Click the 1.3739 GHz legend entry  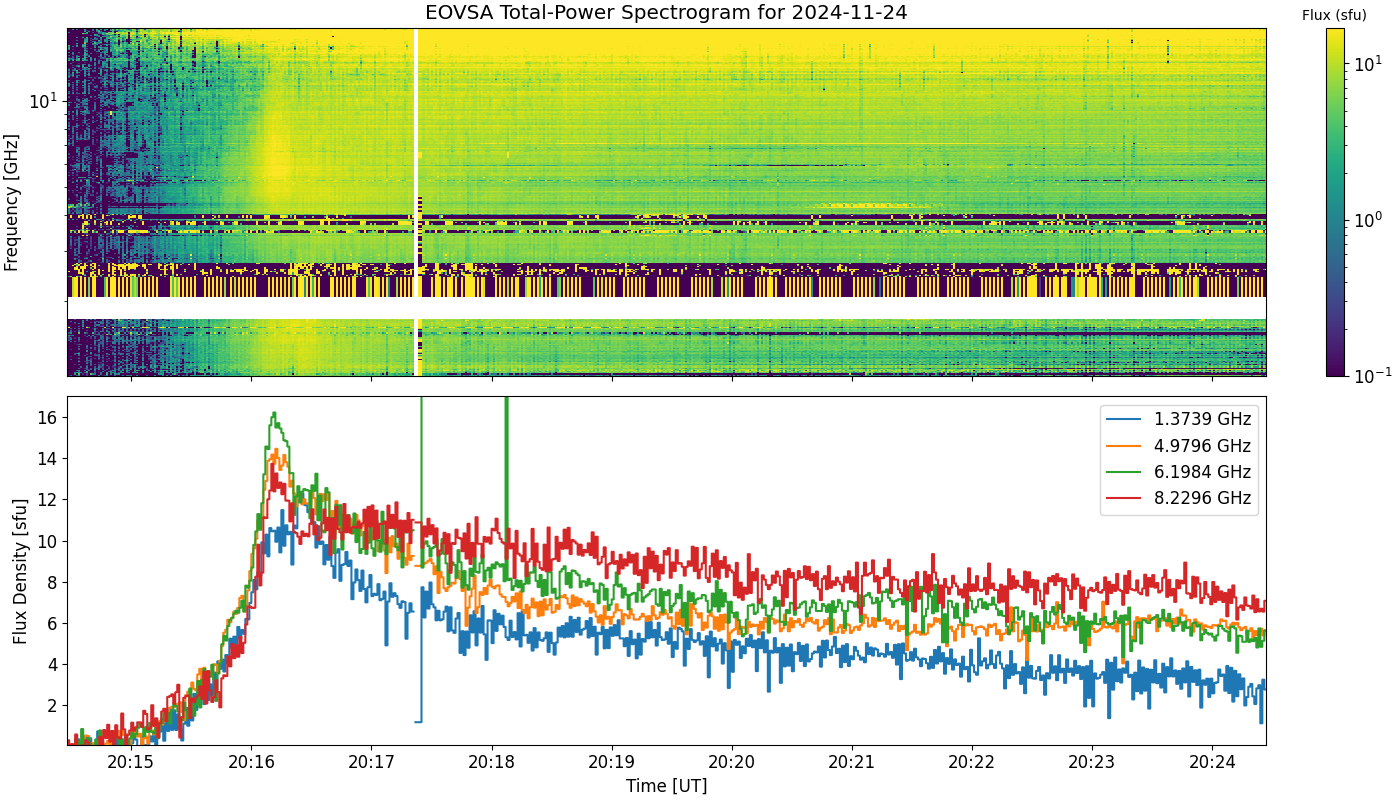1179,420
